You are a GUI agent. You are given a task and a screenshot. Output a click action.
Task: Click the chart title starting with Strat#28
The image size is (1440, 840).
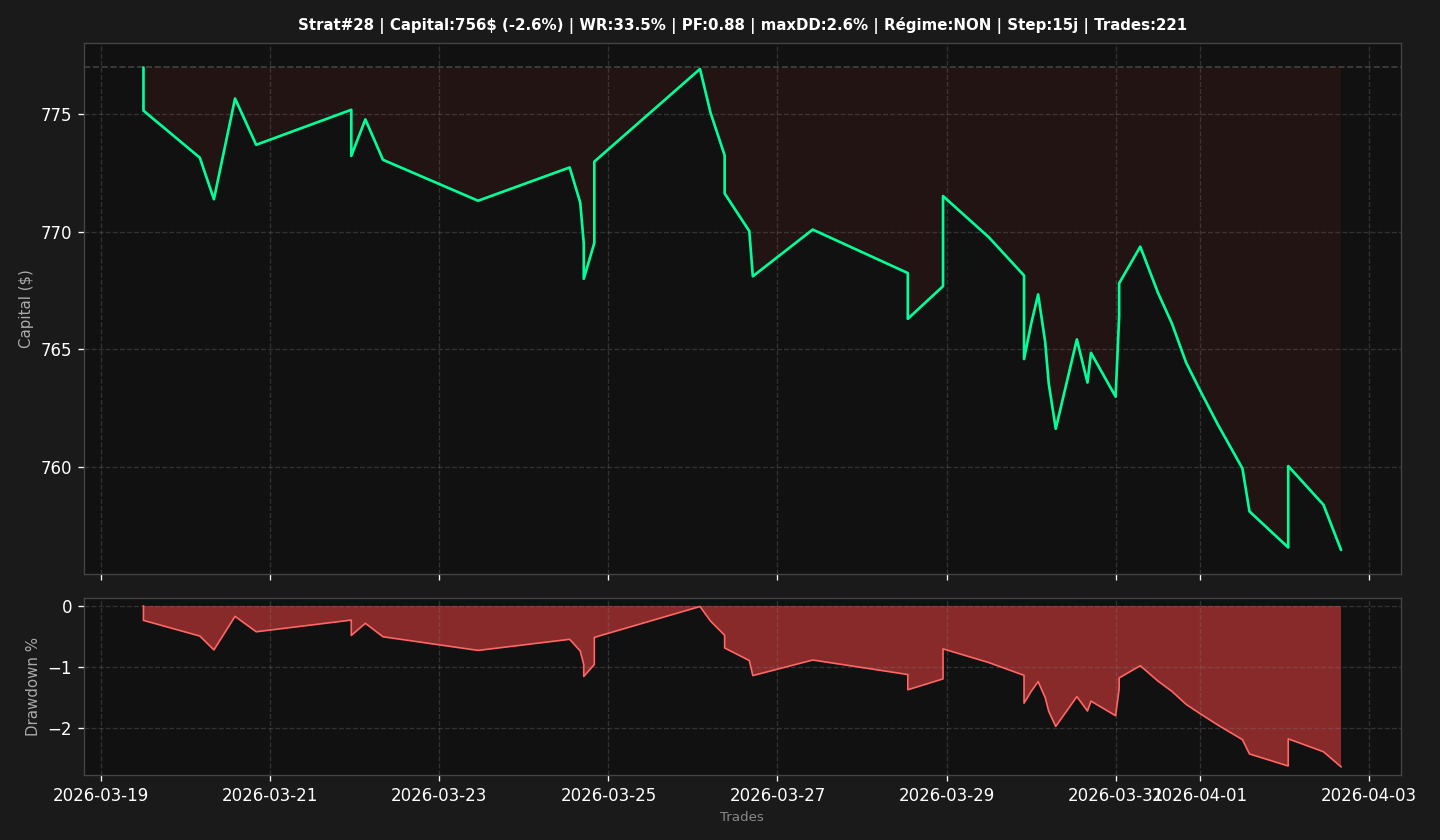[742, 25]
